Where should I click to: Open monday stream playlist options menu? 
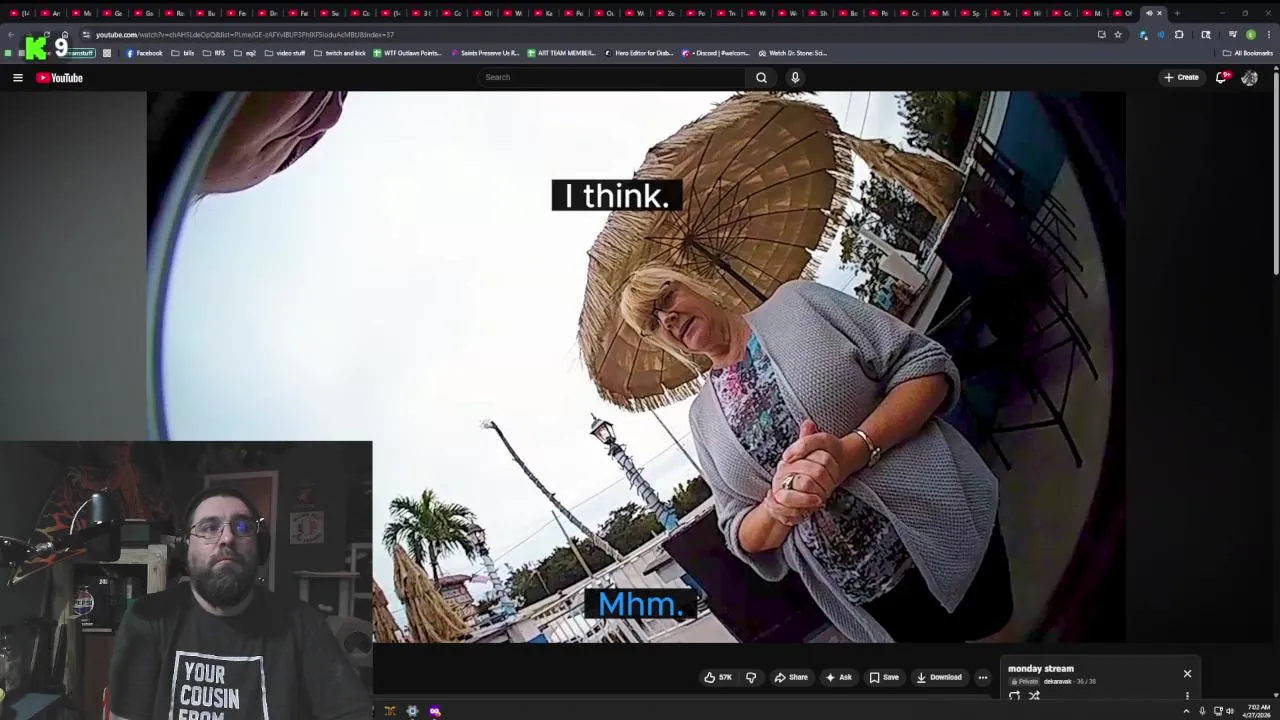click(x=1187, y=696)
